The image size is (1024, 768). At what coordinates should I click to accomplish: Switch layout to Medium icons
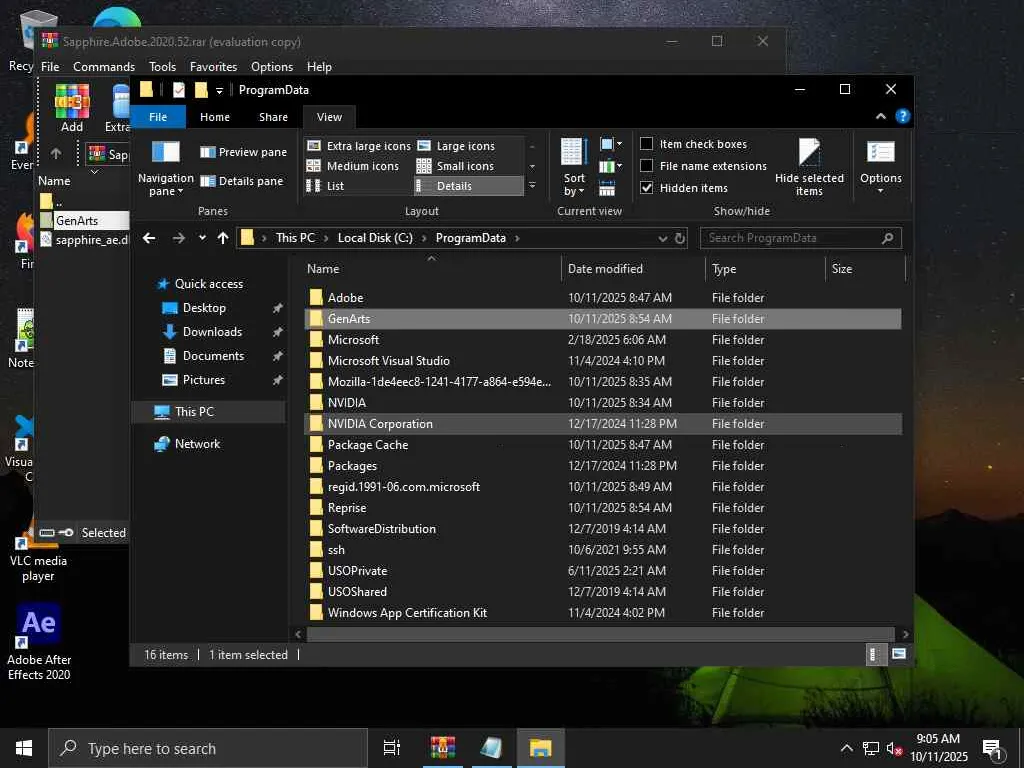[353, 166]
